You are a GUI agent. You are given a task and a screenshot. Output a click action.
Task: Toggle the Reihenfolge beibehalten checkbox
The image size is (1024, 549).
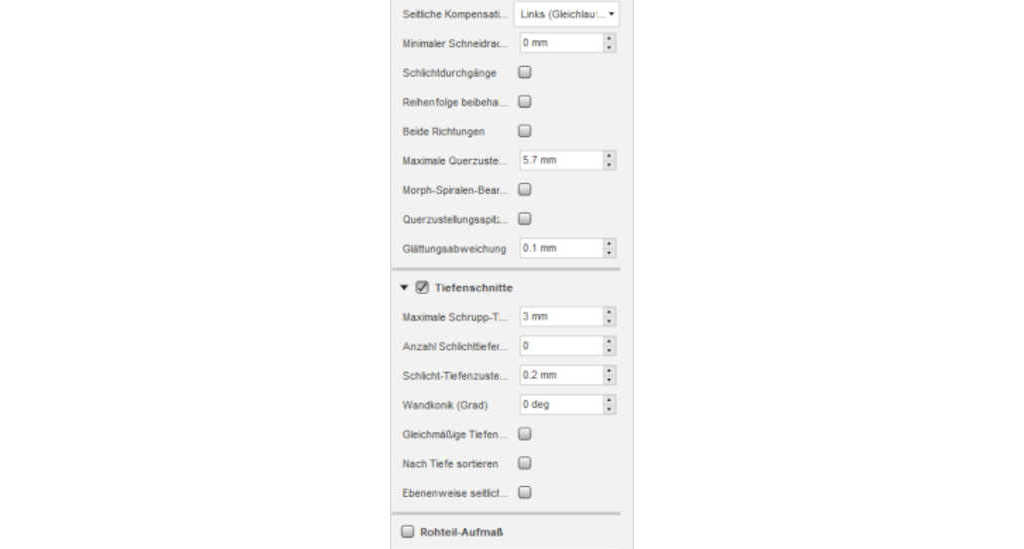pos(525,101)
